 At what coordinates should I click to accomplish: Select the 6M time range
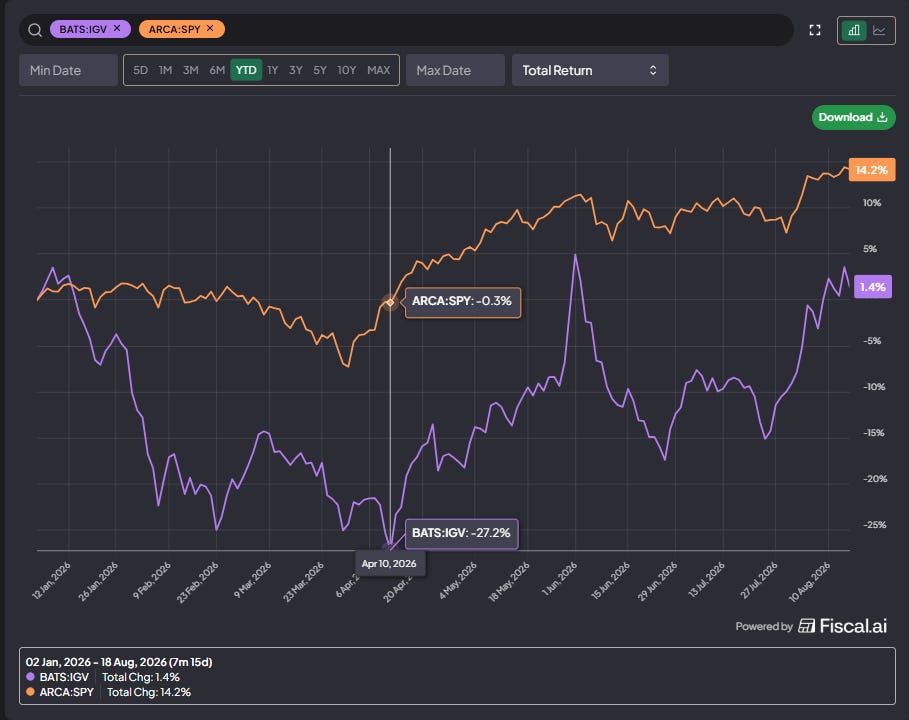[x=217, y=70]
